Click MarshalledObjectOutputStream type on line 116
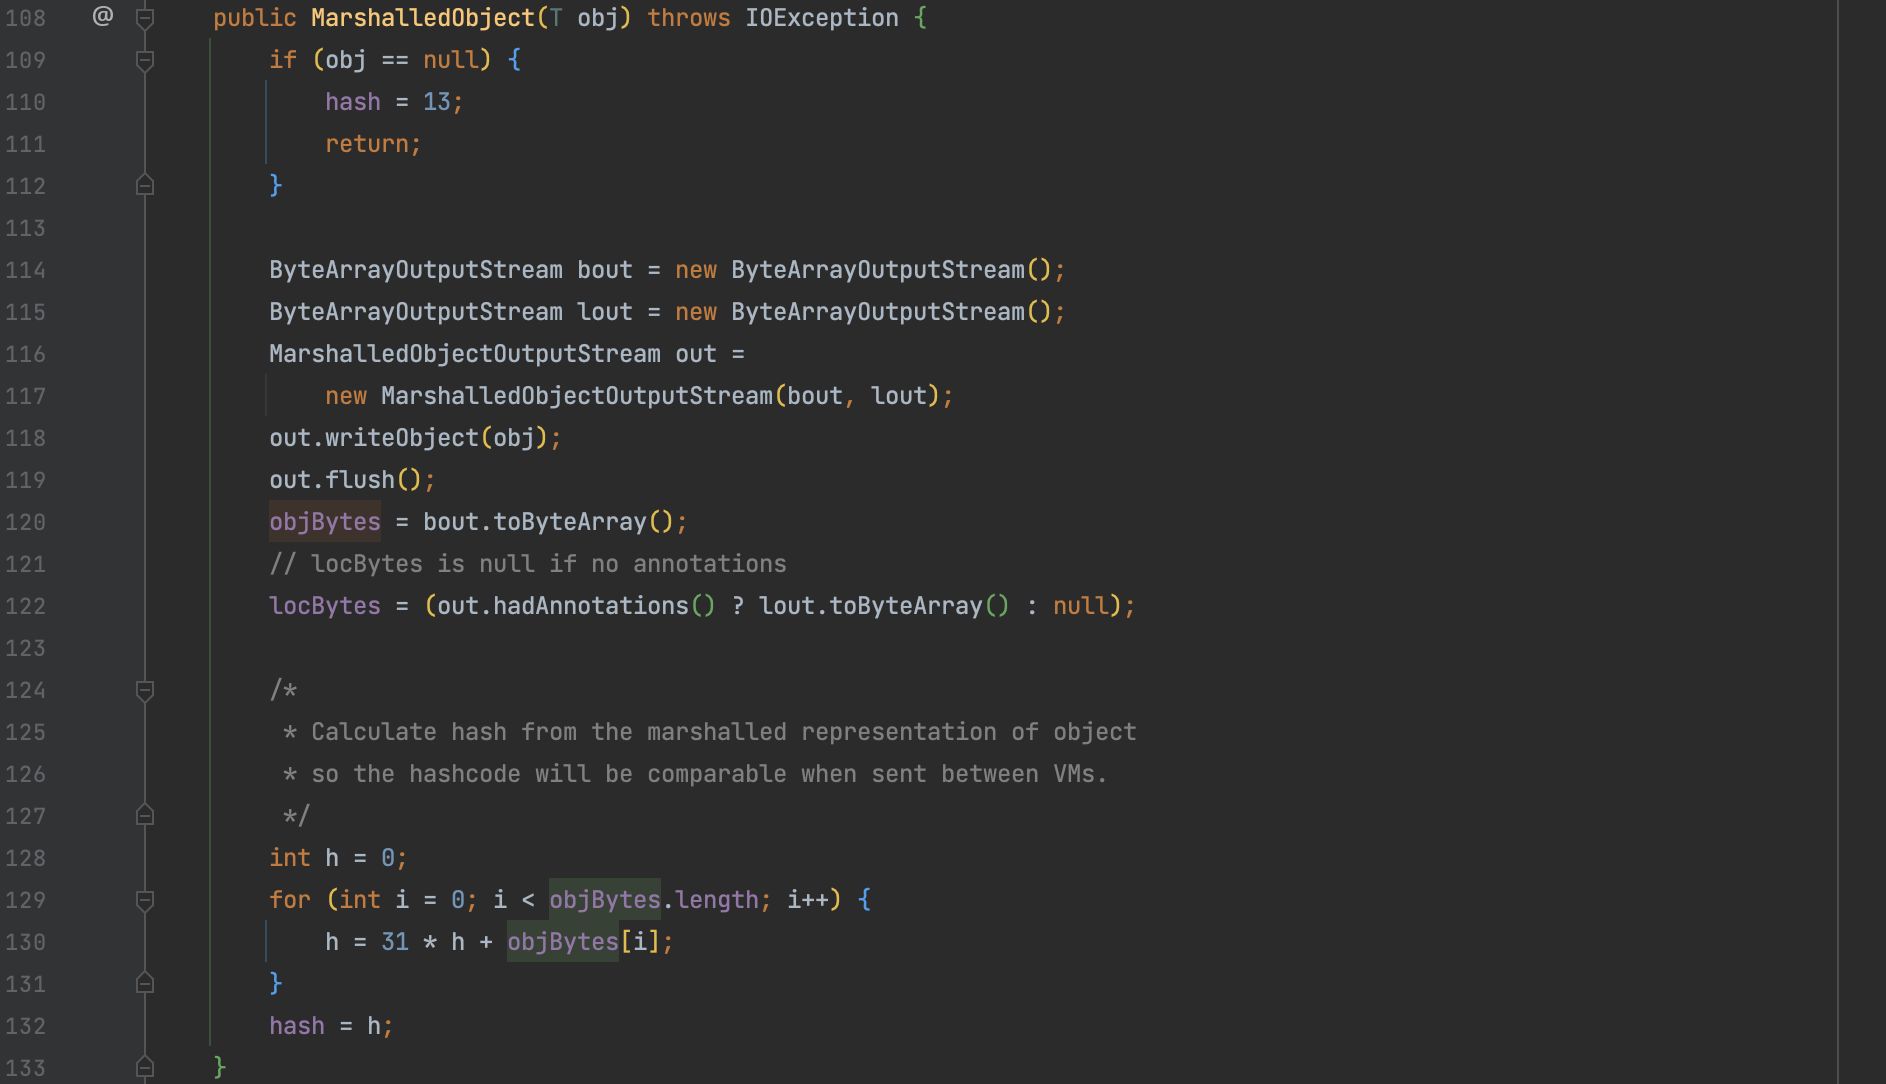The image size is (1886, 1084). [x=465, y=354]
